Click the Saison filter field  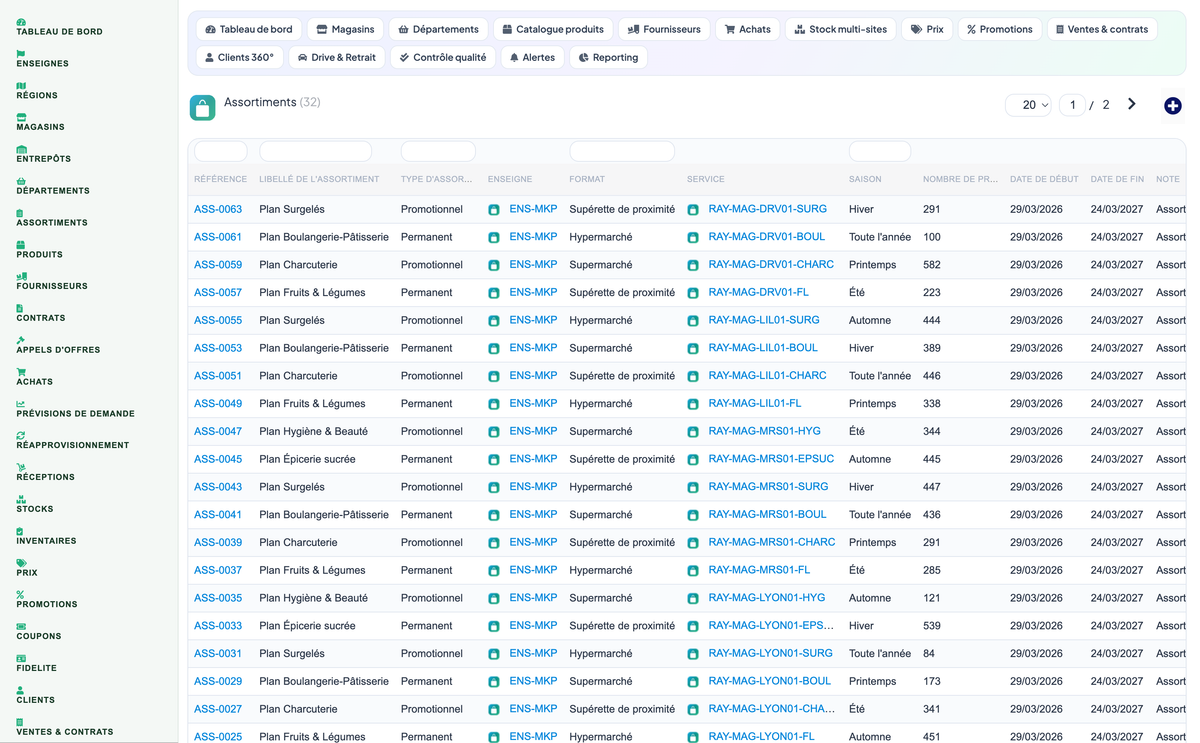(x=880, y=151)
